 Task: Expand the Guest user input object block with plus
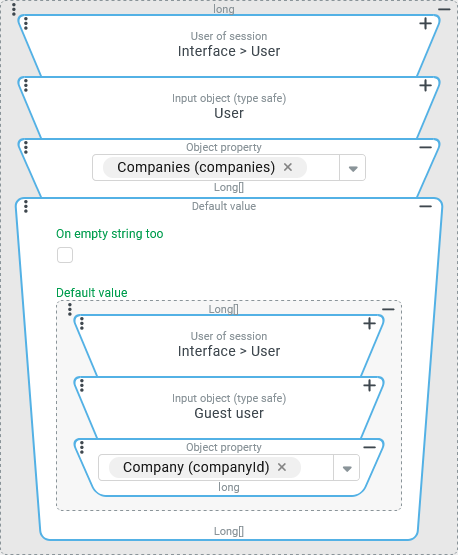370,385
